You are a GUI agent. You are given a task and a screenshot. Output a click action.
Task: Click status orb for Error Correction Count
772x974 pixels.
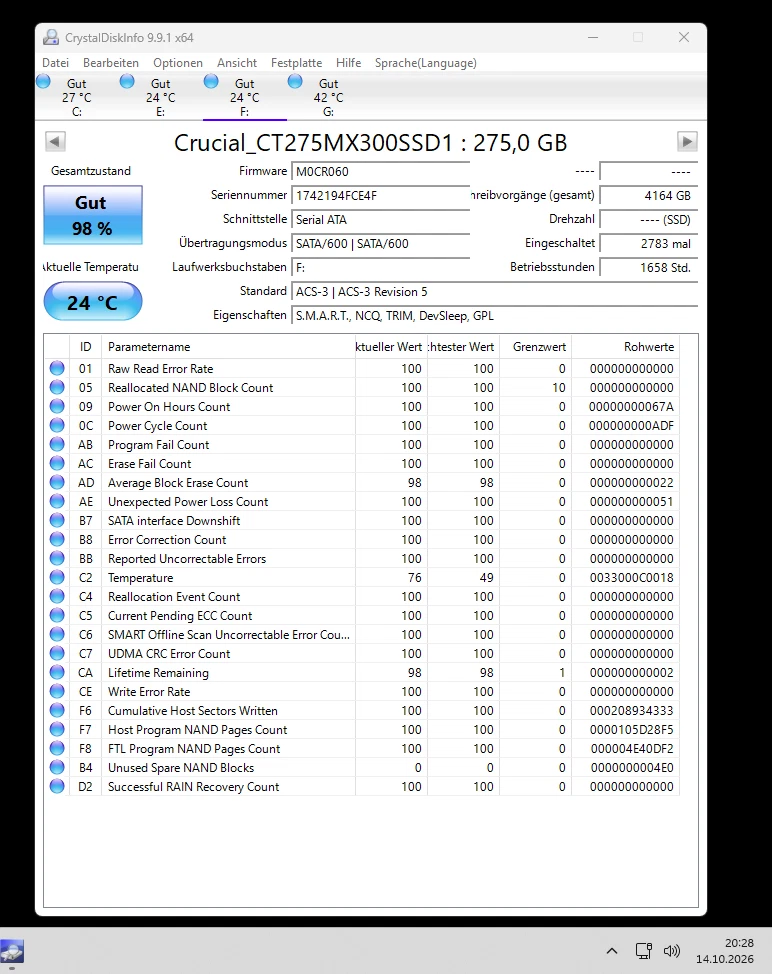point(57,539)
